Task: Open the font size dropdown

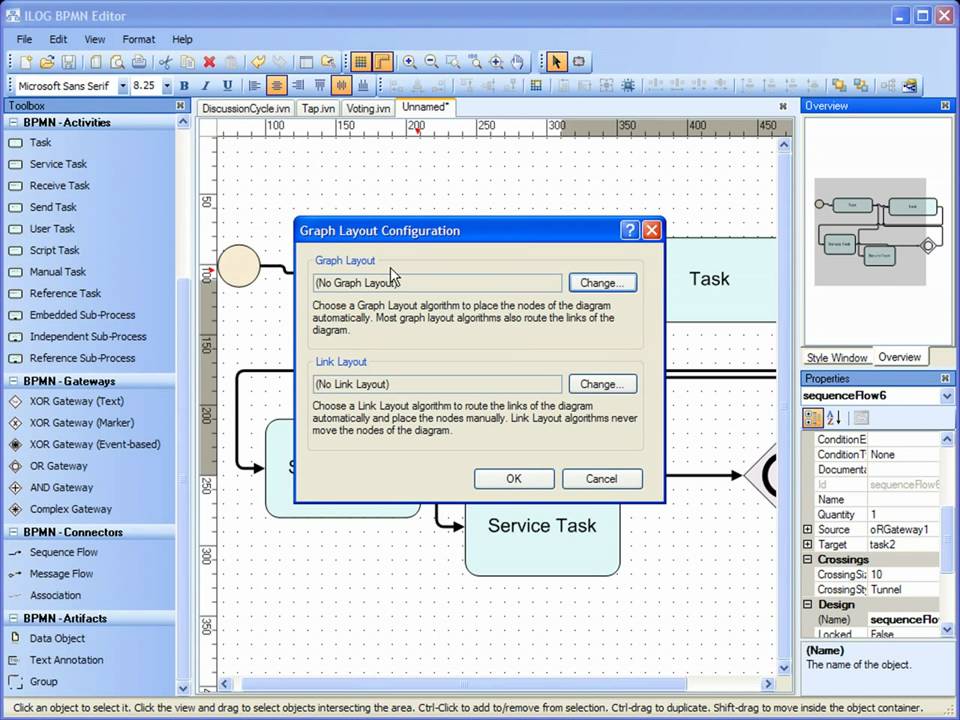Action: coord(167,86)
